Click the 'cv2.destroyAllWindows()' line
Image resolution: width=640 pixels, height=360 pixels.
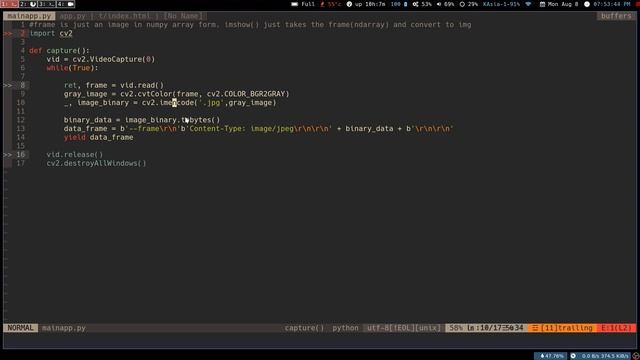[x=96, y=163]
